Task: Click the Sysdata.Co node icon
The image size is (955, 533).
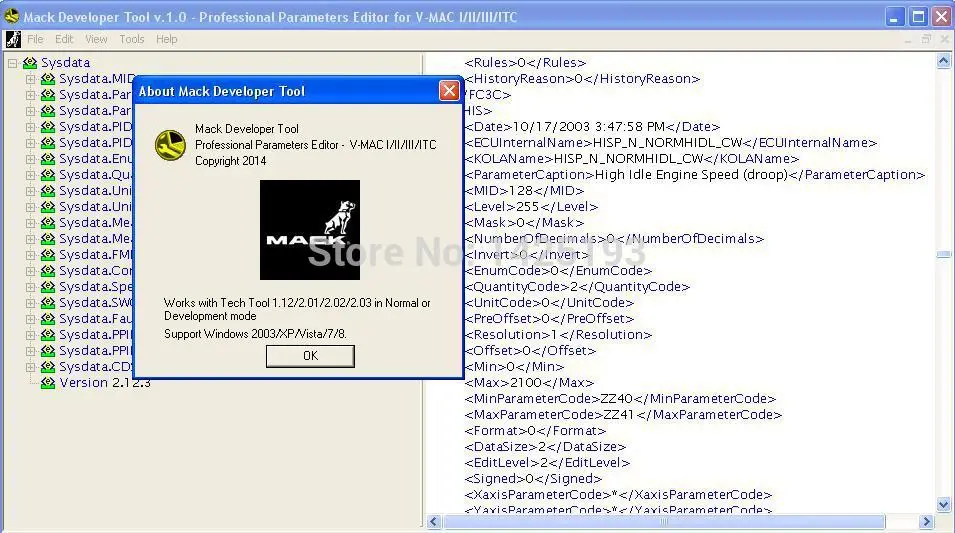Action: coord(48,270)
